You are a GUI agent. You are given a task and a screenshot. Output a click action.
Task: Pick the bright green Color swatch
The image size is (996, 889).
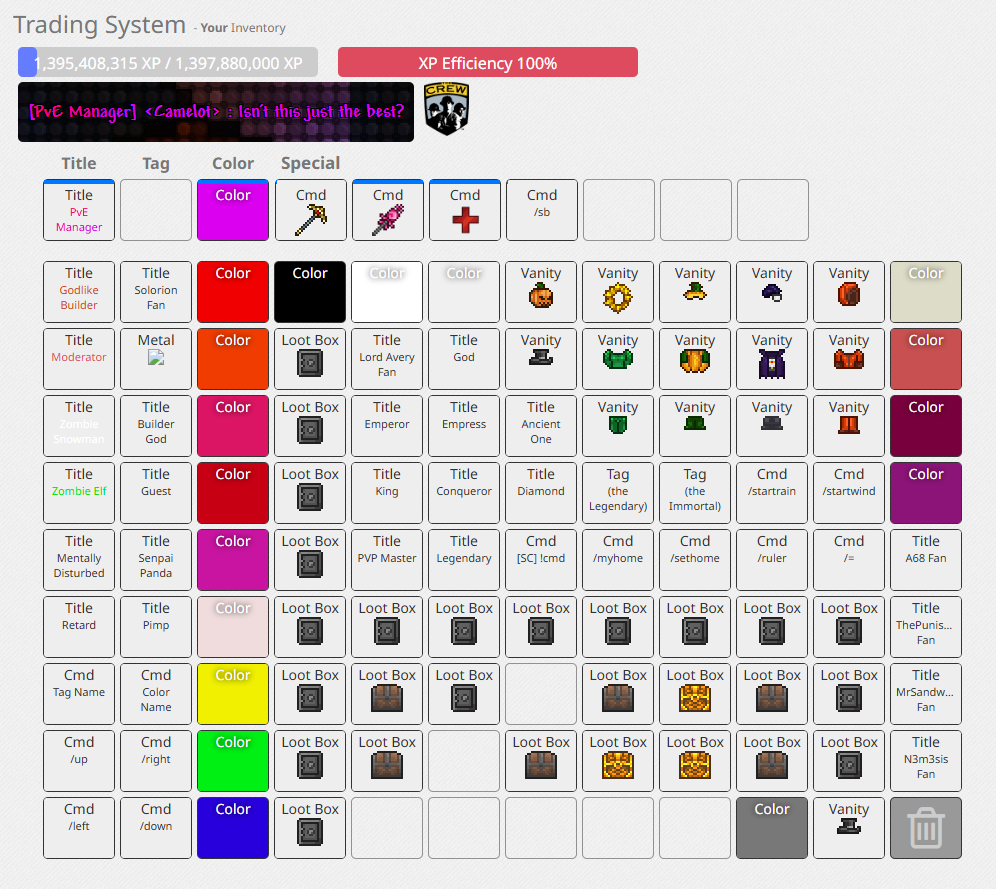(x=233, y=761)
